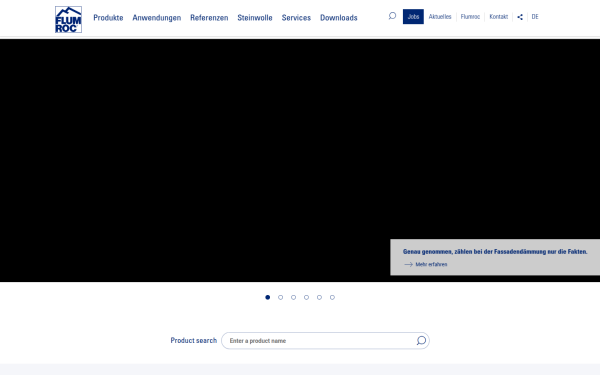Focus the Enter a product name field

(325, 341)
